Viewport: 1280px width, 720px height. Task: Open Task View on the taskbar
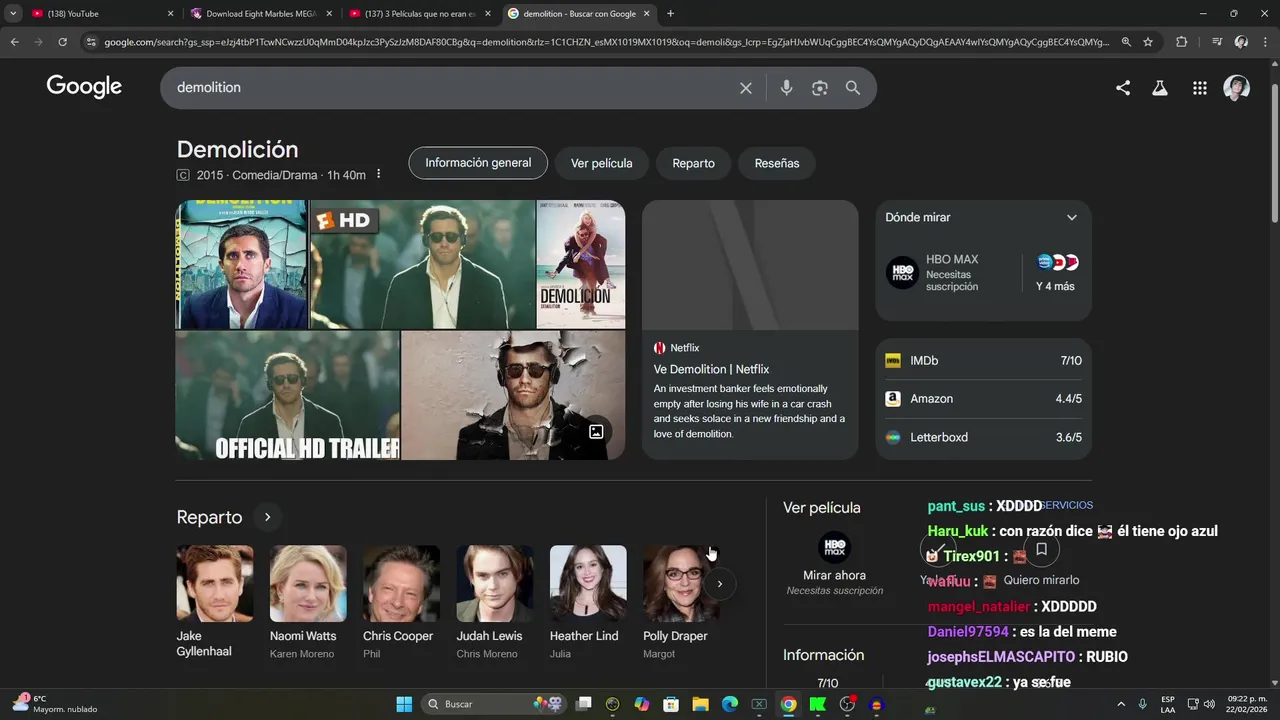point(584,704)
